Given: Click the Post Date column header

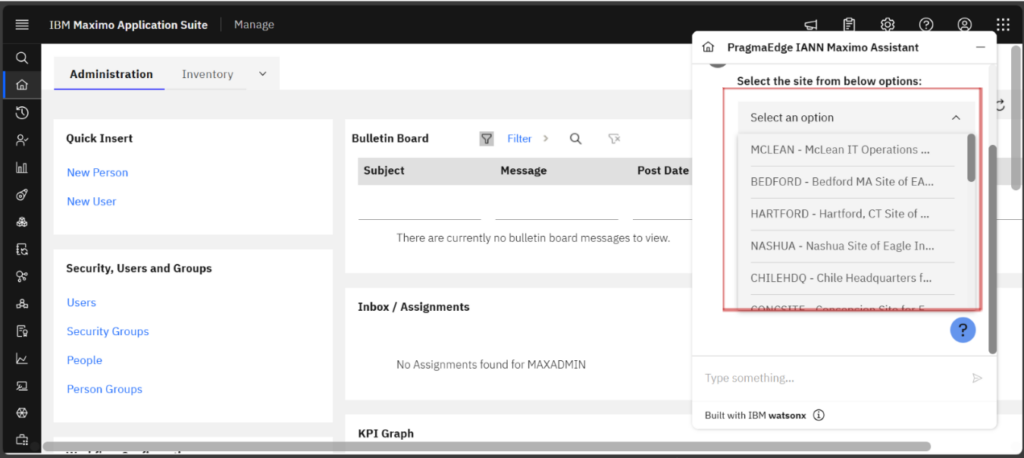Looking at the screenshot, I should coord(663,171).
